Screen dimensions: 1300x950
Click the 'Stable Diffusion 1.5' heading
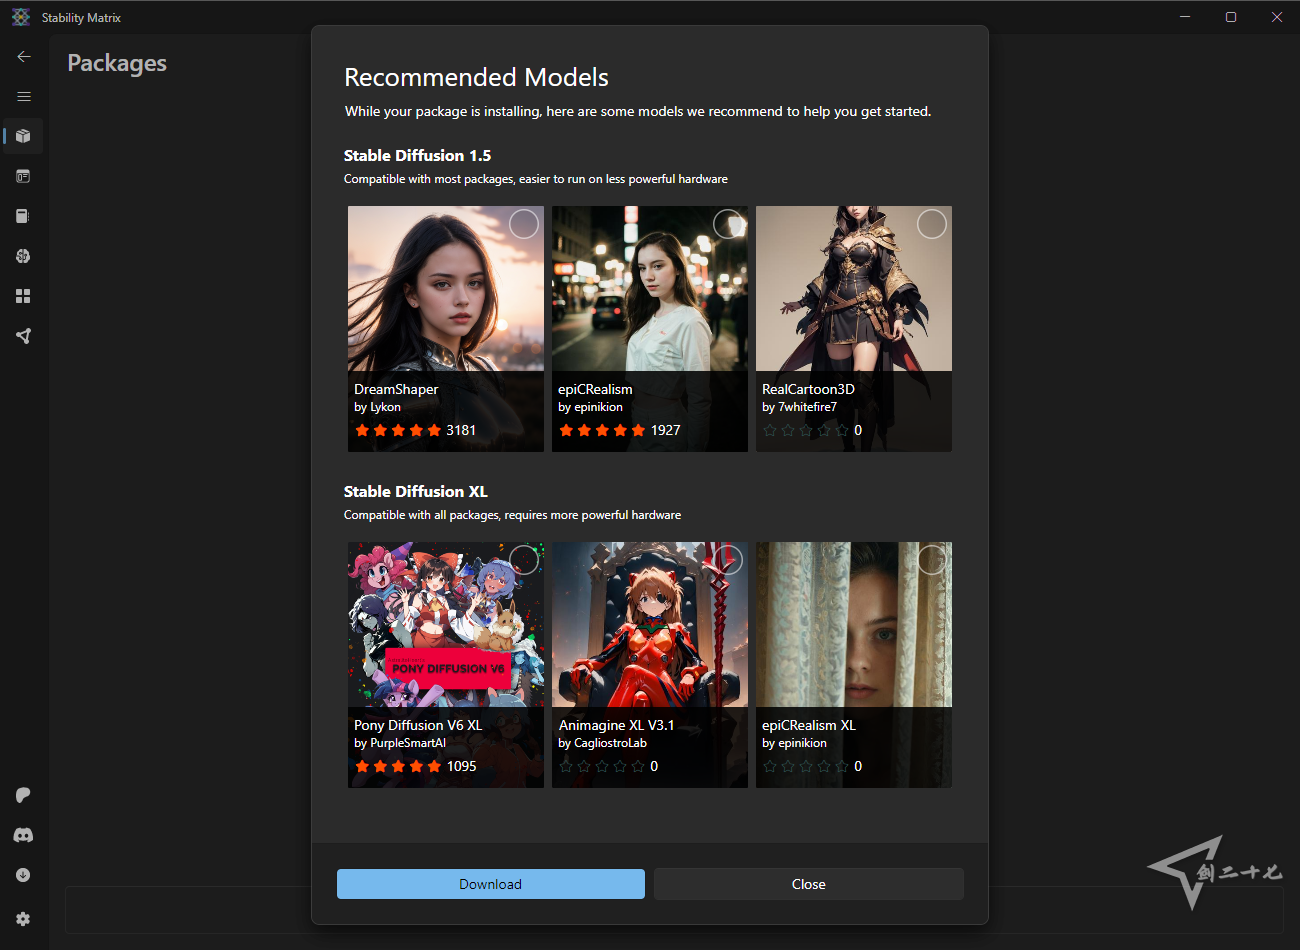coord(417,155)
